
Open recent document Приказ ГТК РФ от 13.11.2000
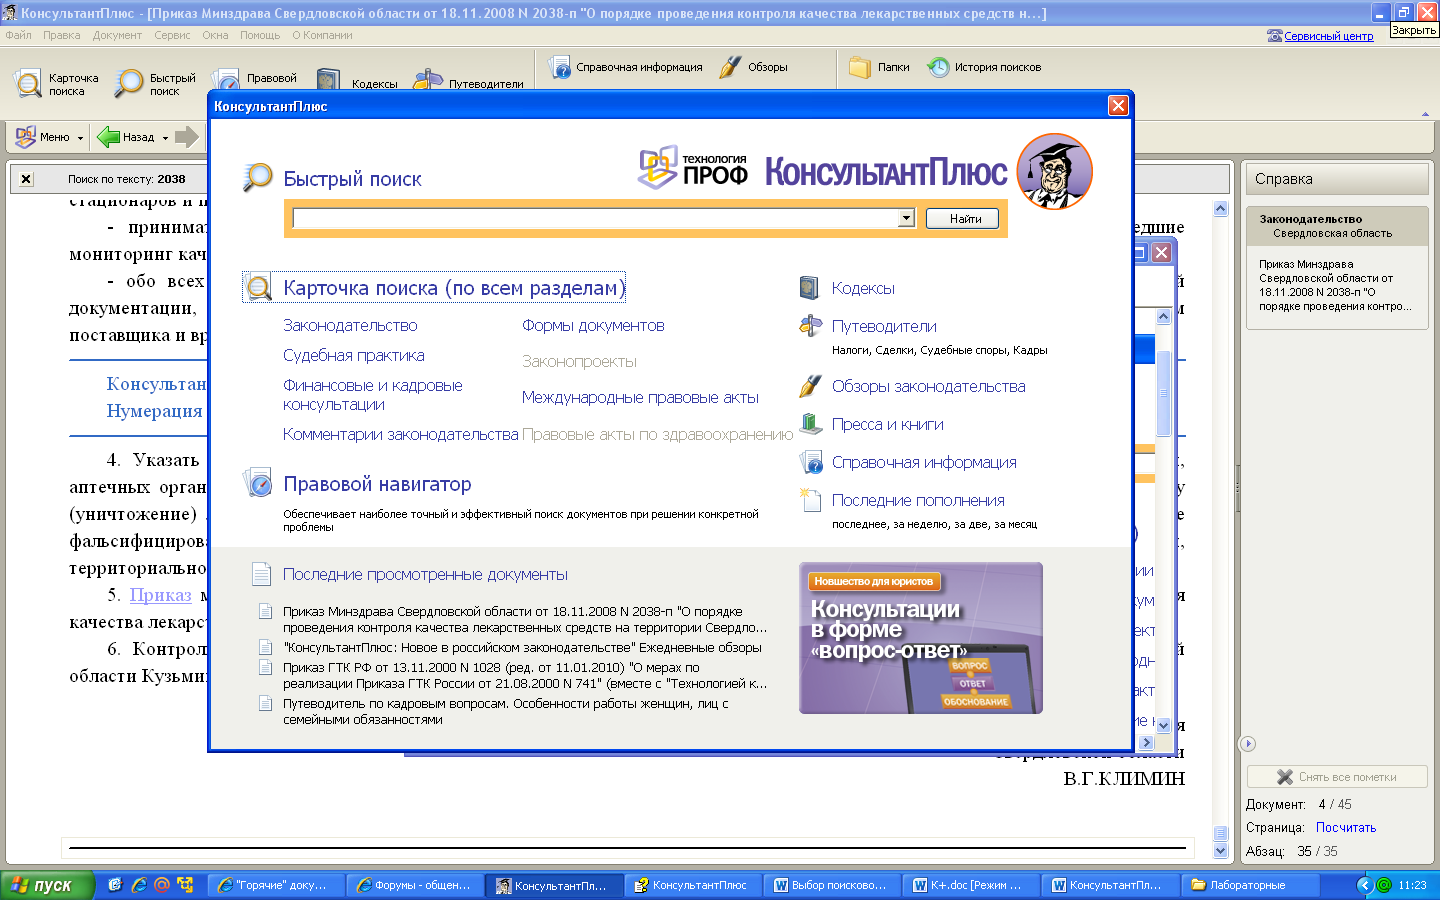(x=525, y=675)
